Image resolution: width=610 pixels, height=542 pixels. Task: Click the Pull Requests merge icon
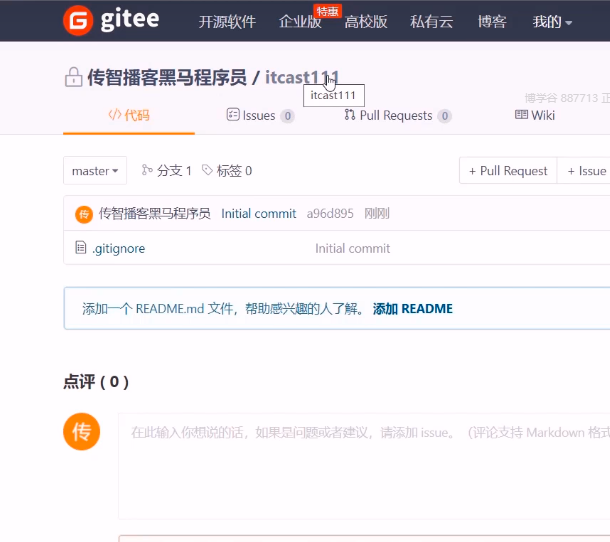click(x=350, y=115)
